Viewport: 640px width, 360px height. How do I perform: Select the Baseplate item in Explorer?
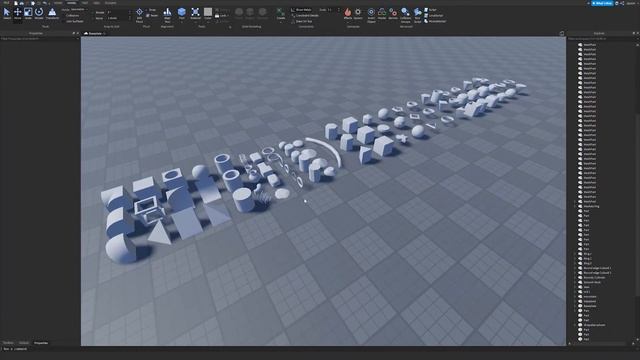[x=590, y=306]
